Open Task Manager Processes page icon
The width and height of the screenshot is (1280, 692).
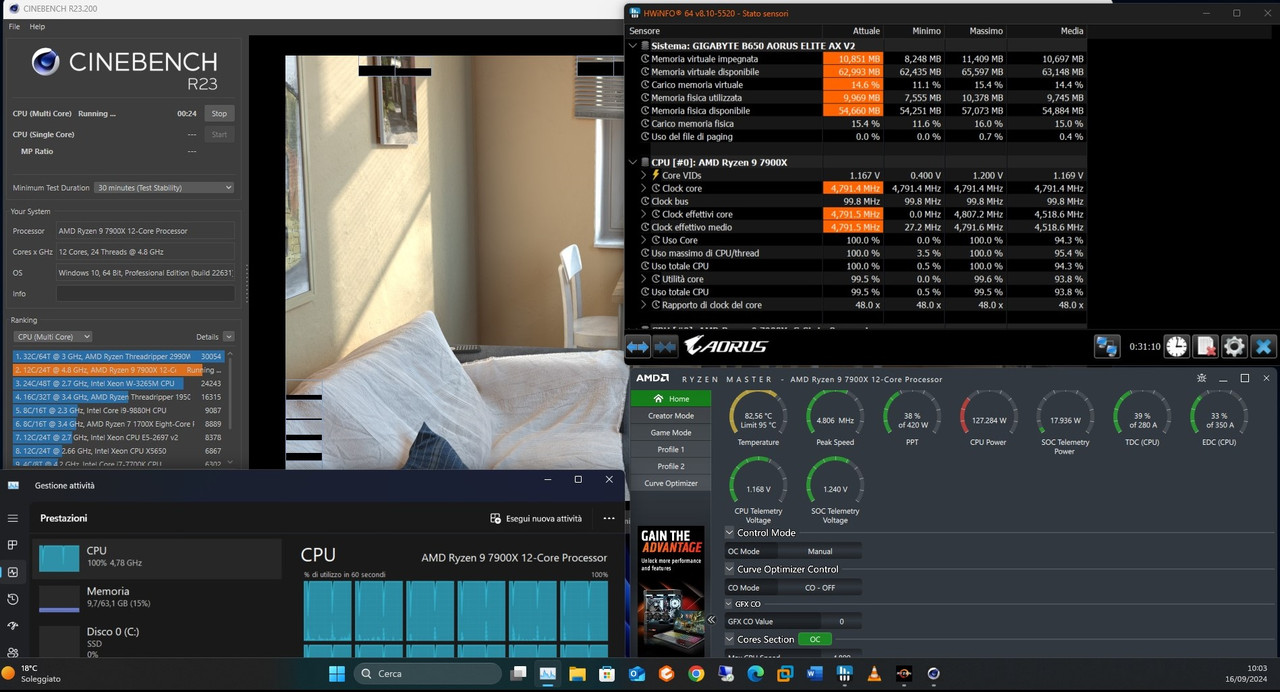[13, 545]
